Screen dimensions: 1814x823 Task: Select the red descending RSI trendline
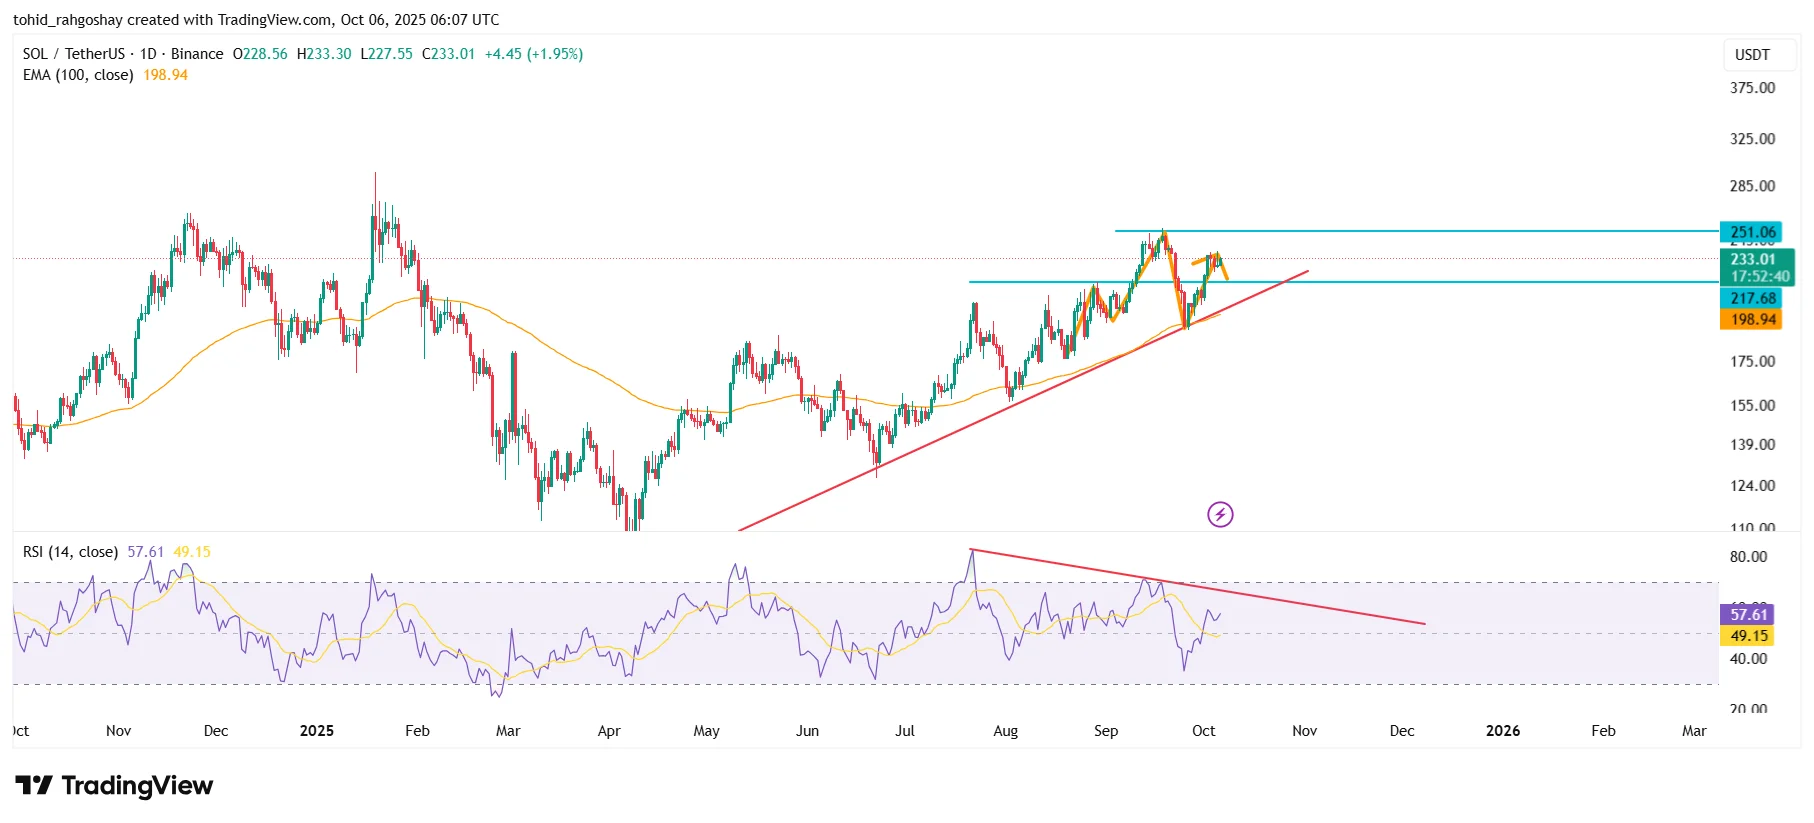[x=1300, y=604]
